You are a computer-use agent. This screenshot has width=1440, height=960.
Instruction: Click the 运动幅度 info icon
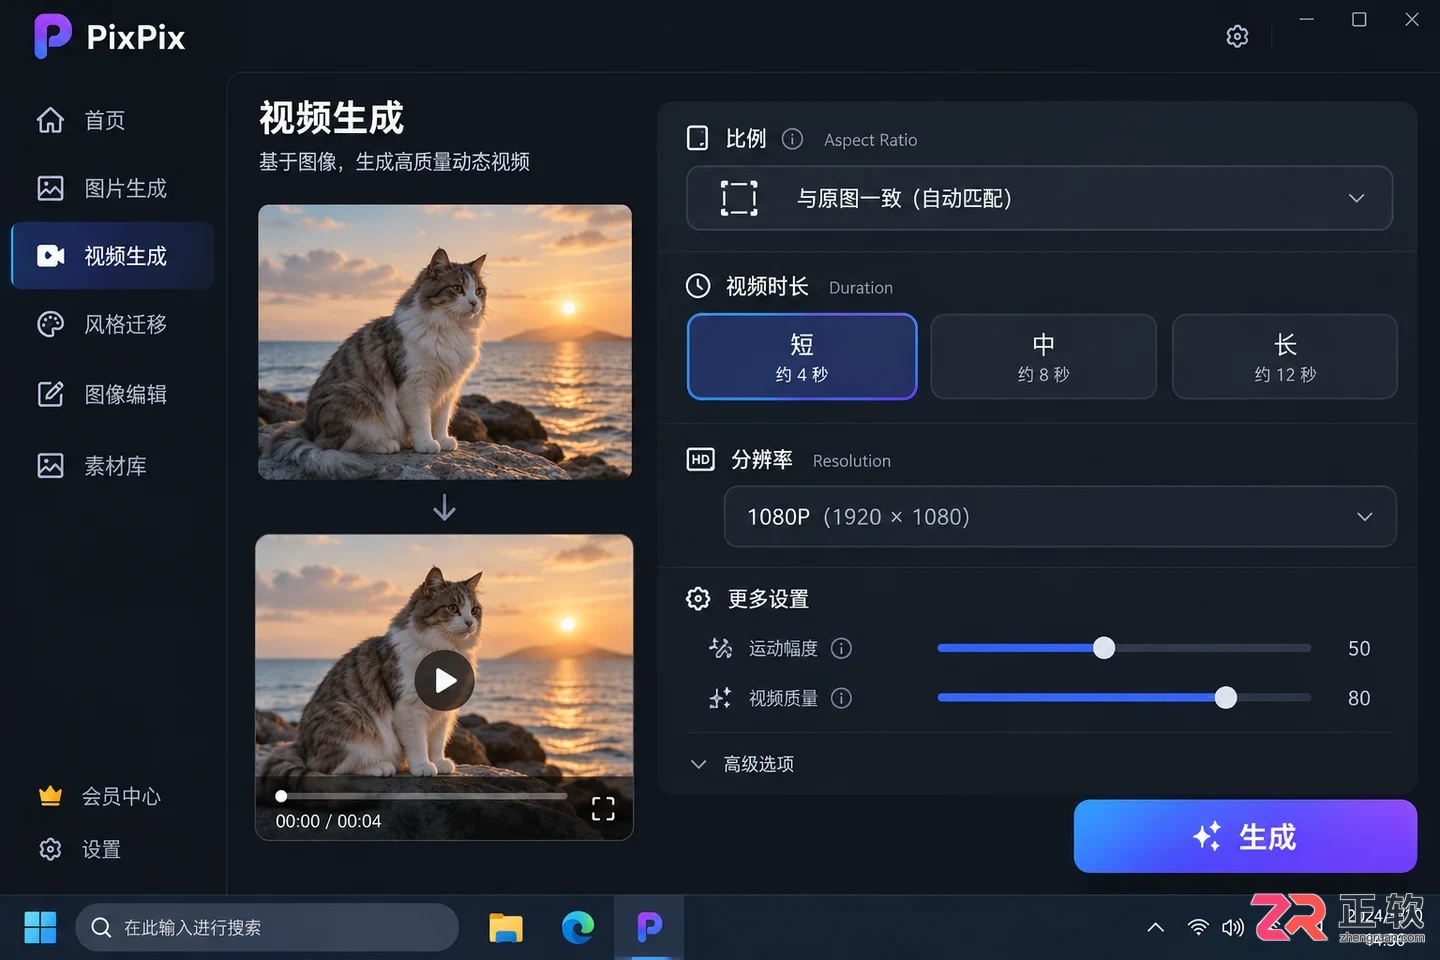[x=842, y=648]
